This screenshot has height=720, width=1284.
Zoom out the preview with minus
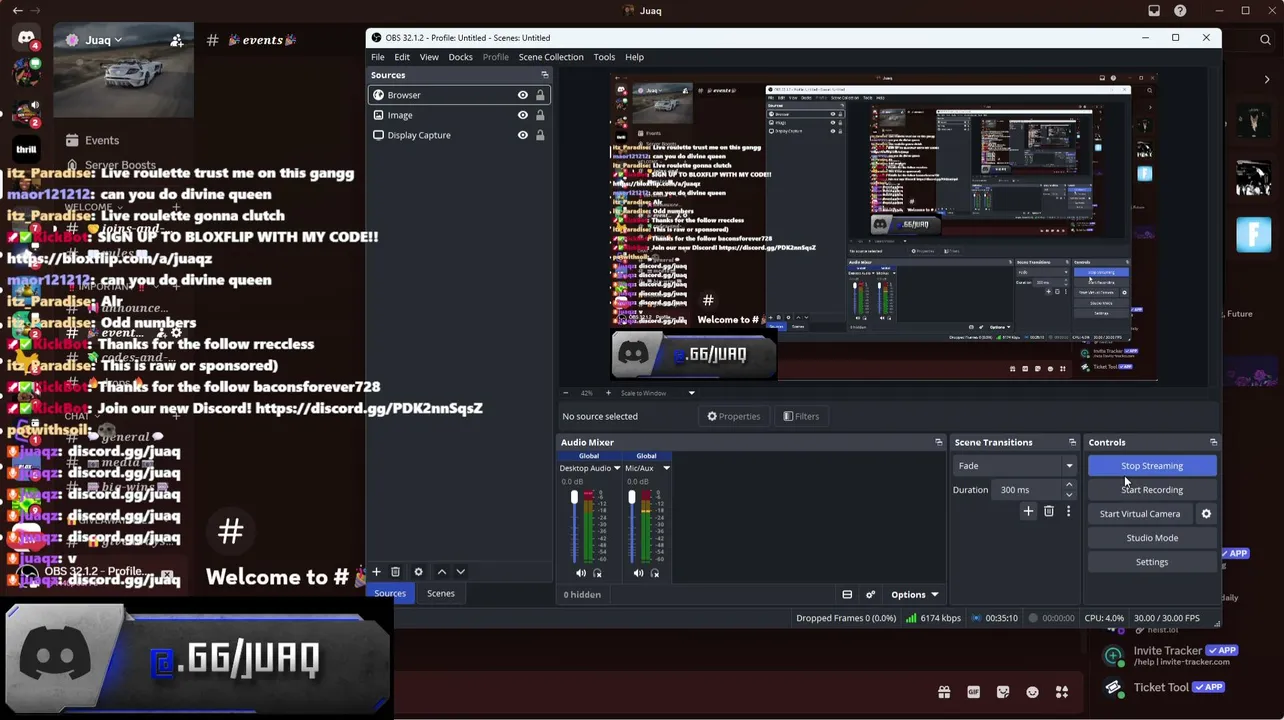[566, 393]
